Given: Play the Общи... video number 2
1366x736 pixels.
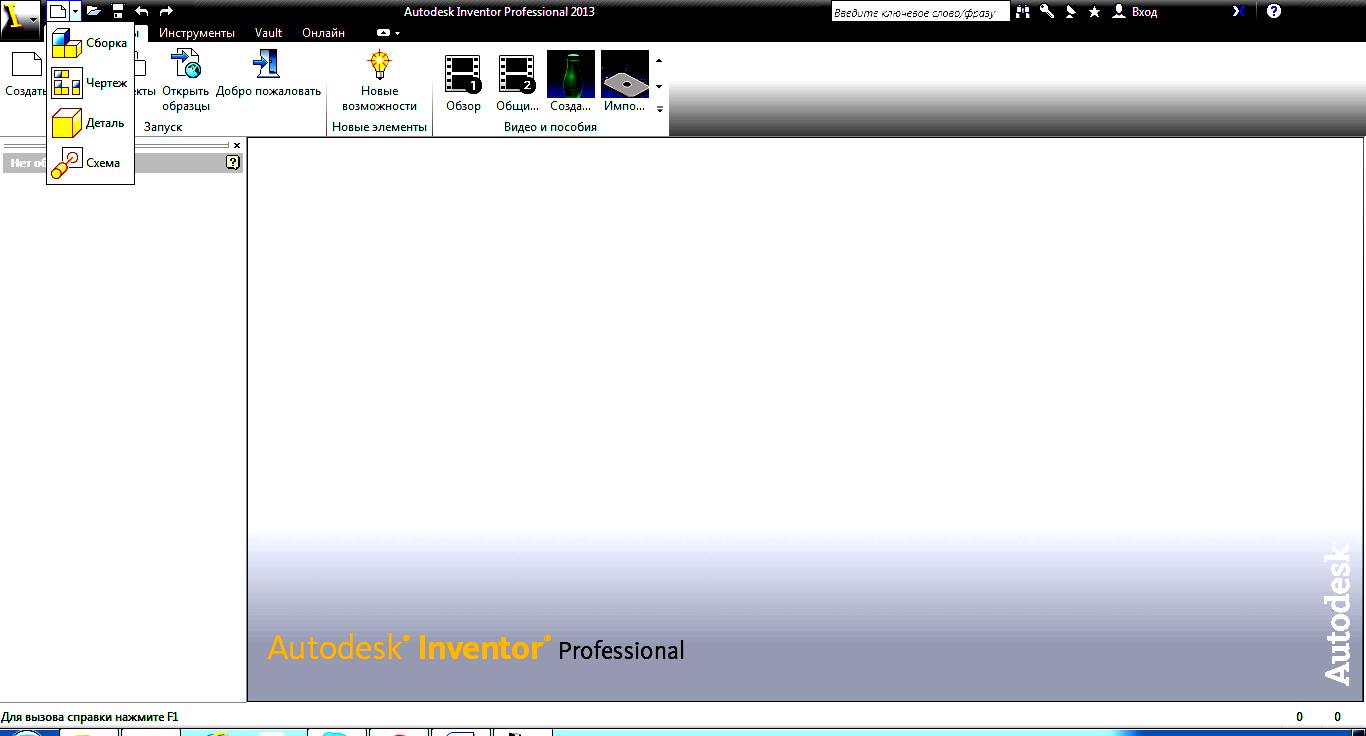Looking at the screenshot, I should 517,82.
